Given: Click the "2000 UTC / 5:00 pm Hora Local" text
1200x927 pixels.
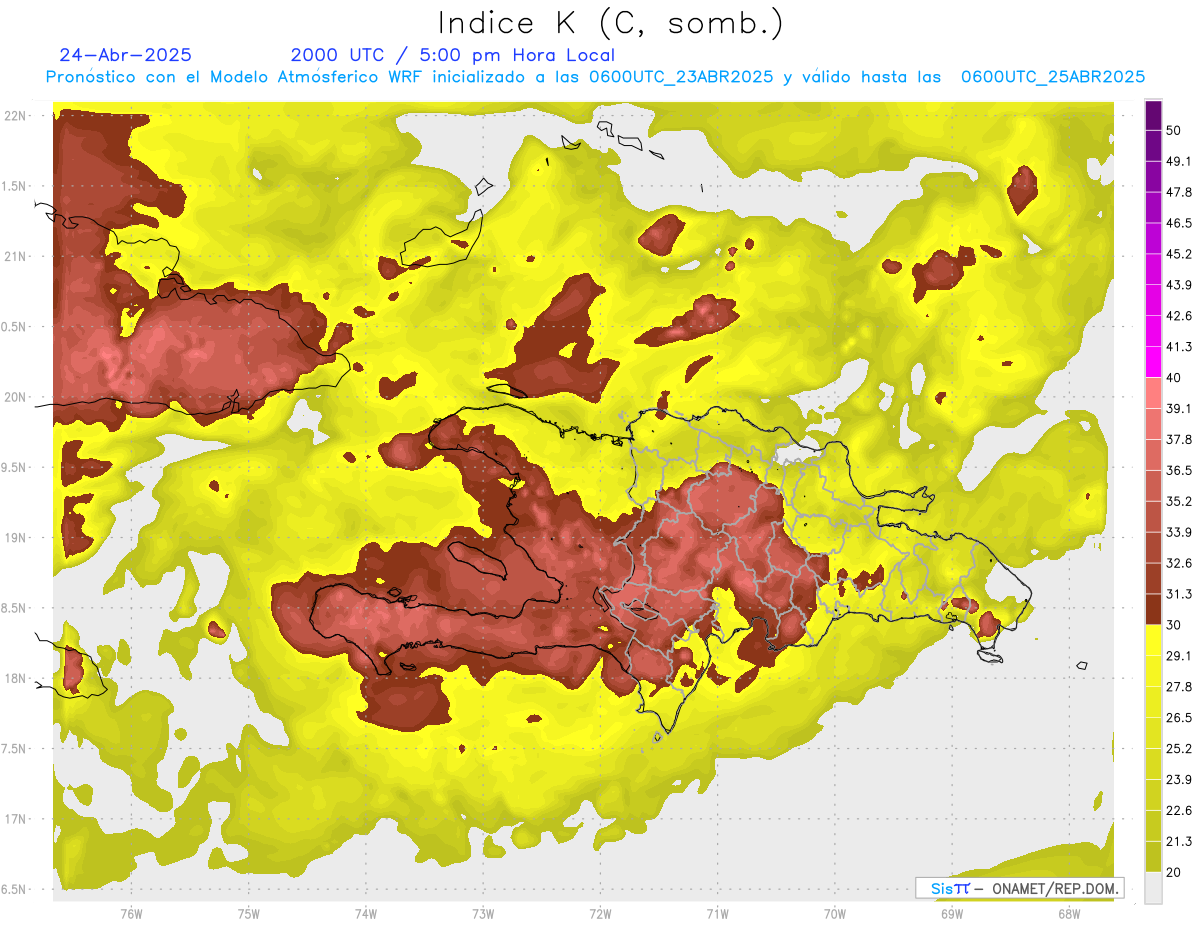Looking at the screenshot, I should (x=453, y=55).
